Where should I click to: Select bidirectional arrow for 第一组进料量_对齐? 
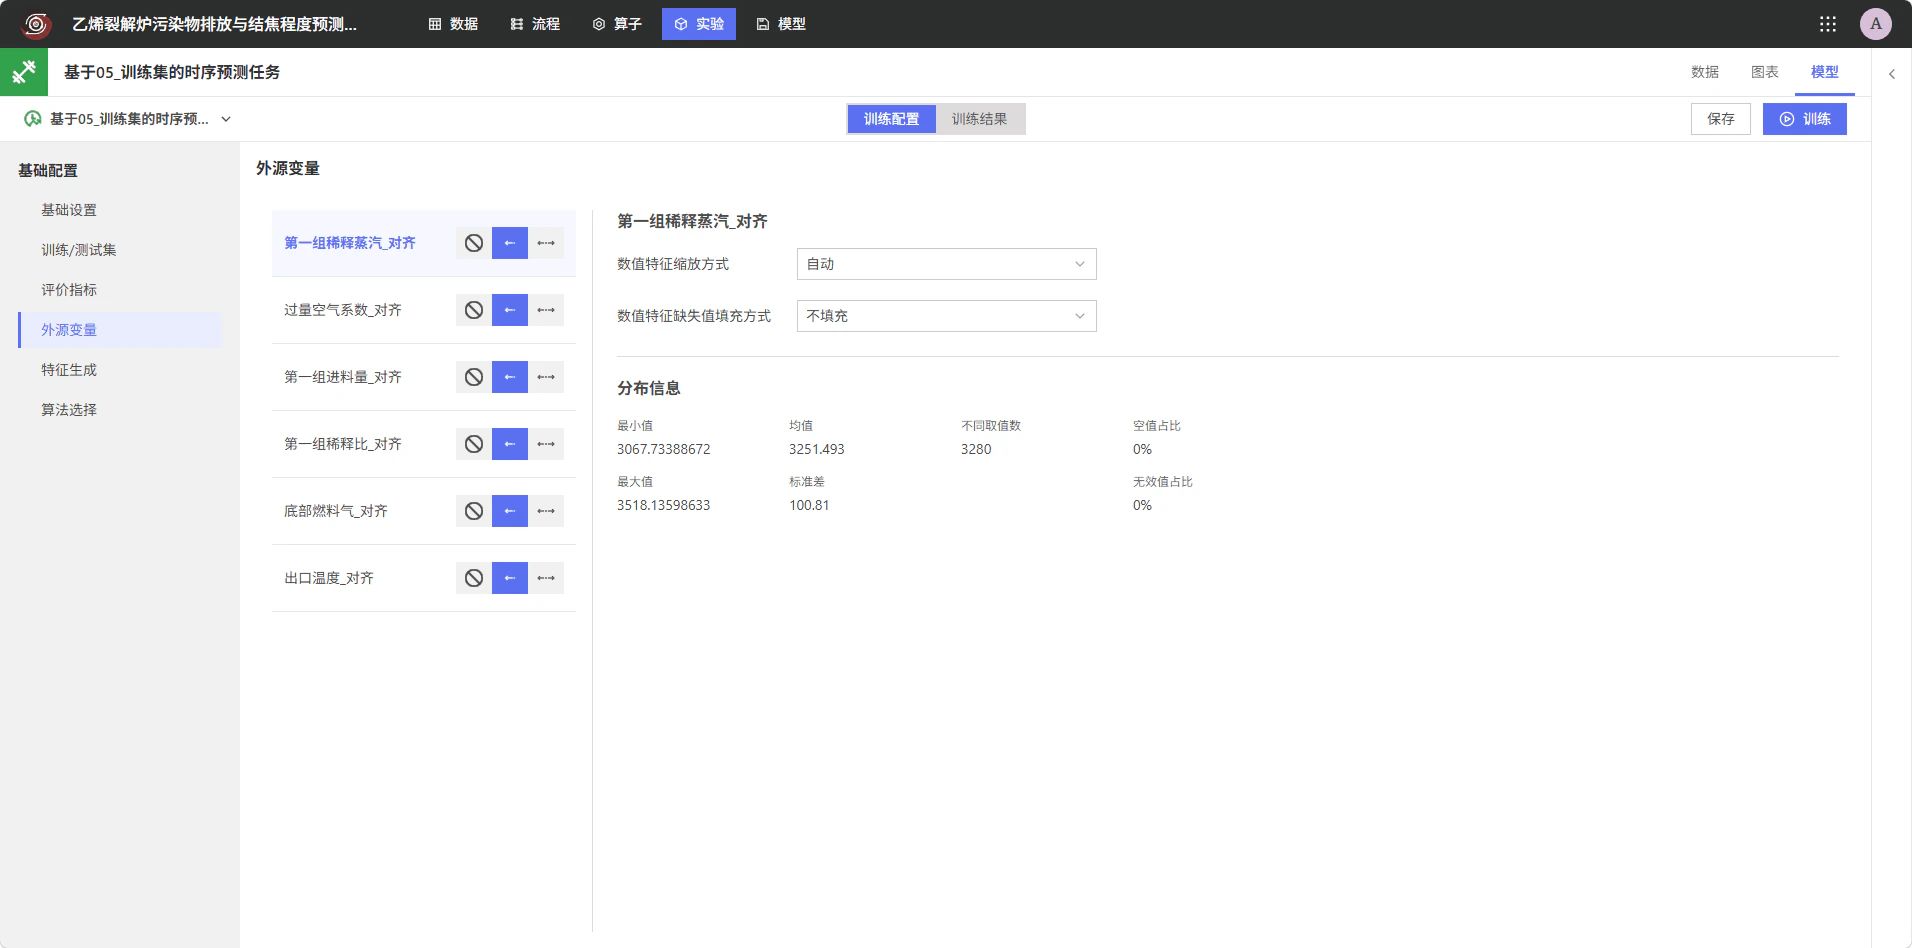point(546,377)
